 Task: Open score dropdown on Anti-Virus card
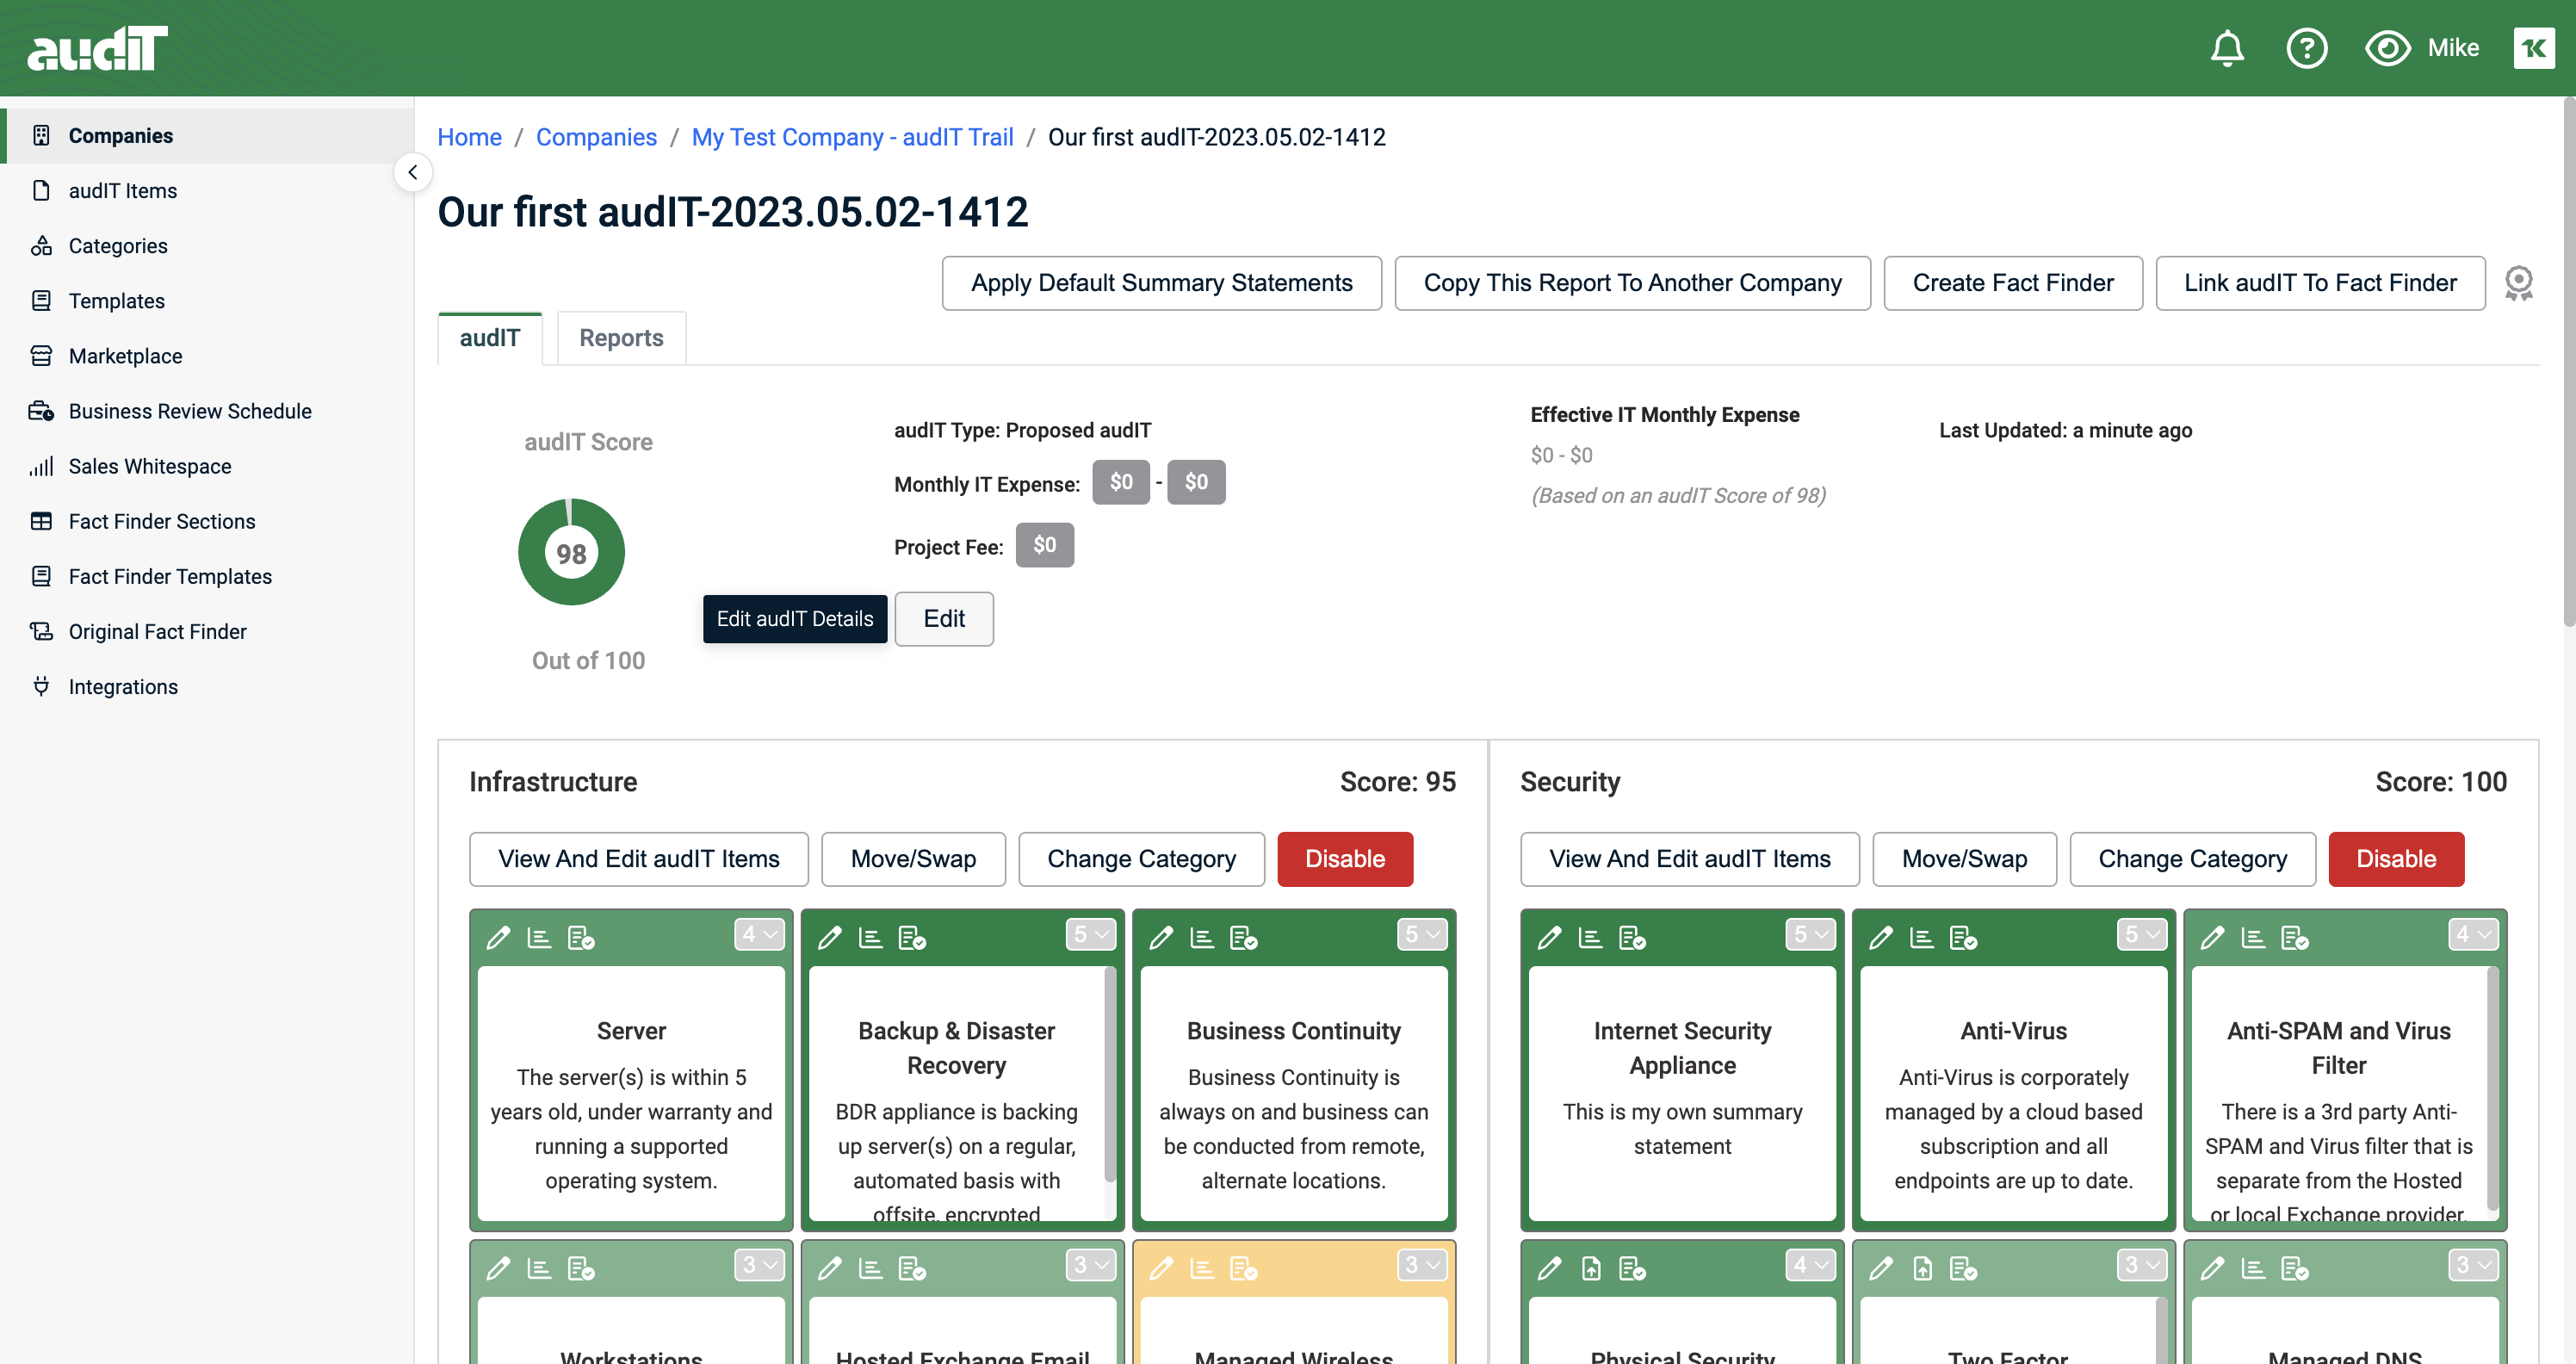pyautogui.click(x=2141, y=934)
